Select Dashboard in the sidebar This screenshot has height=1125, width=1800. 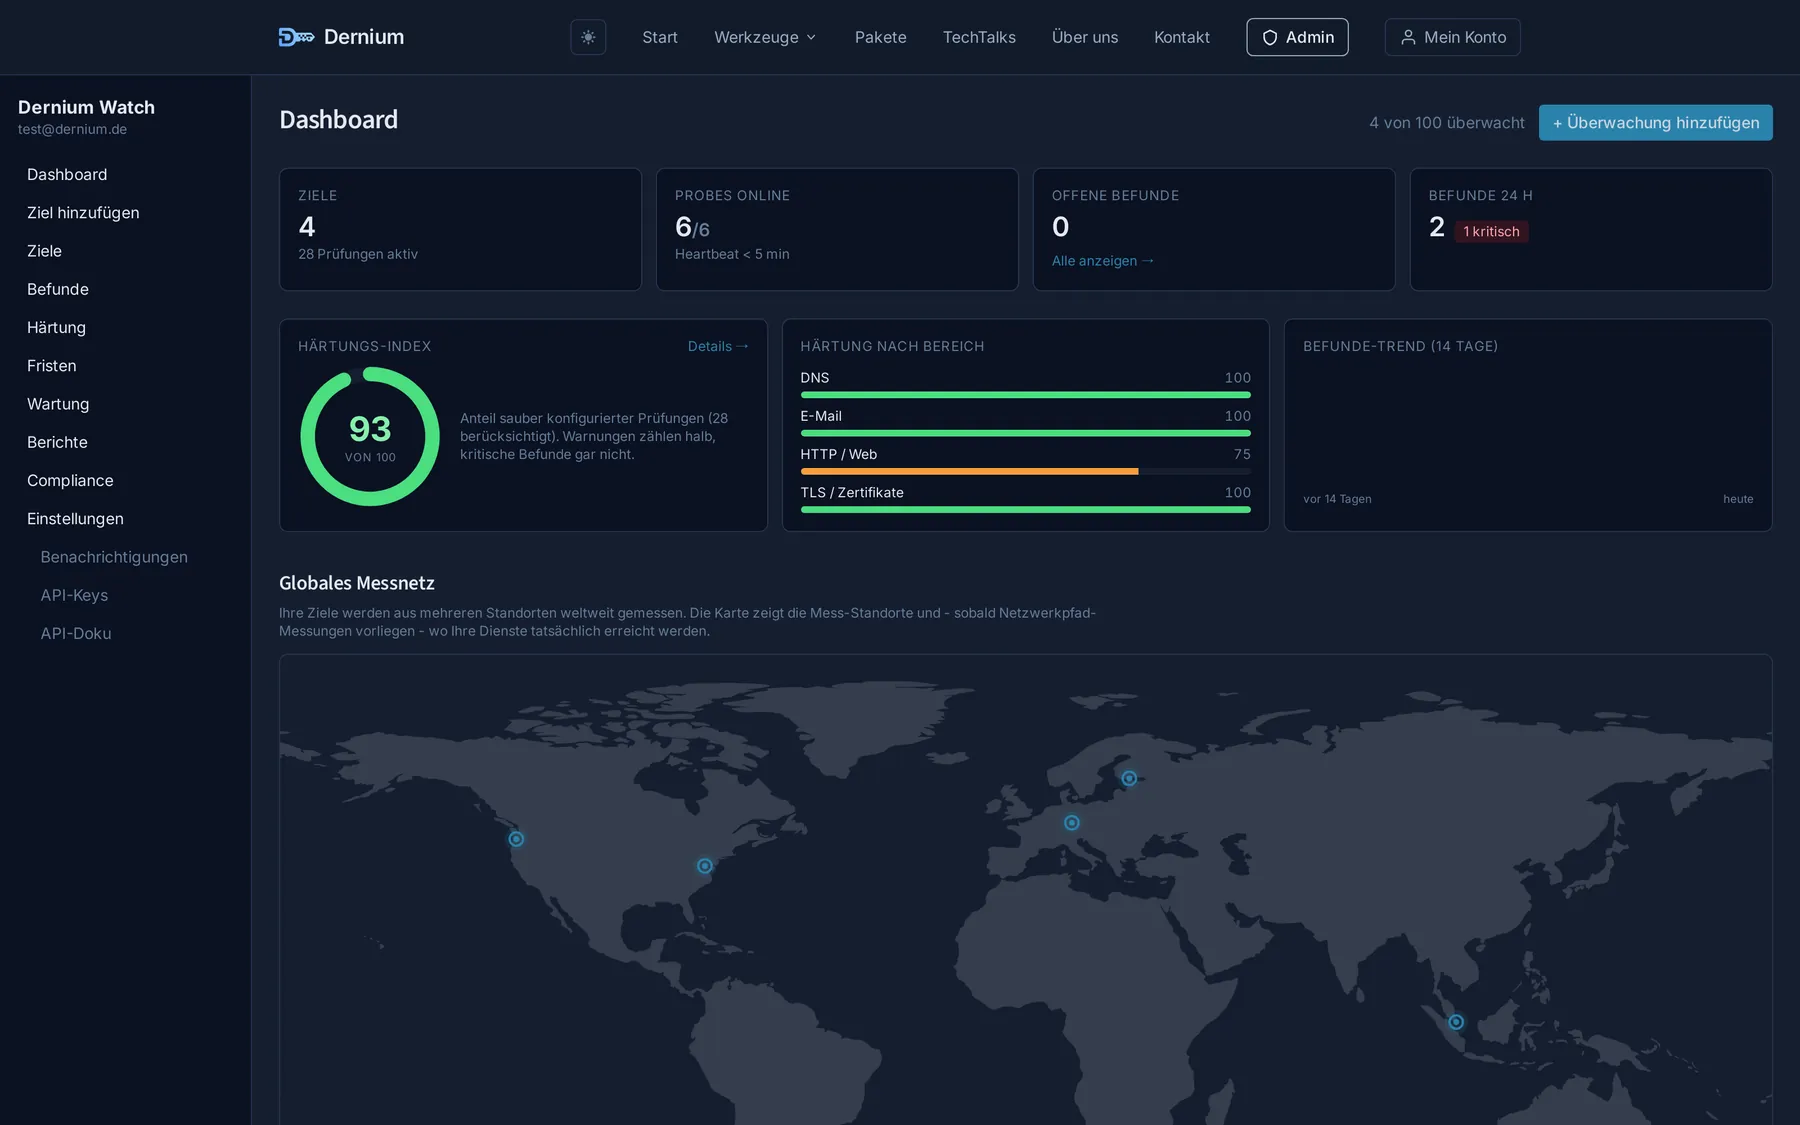click(67, 174)
